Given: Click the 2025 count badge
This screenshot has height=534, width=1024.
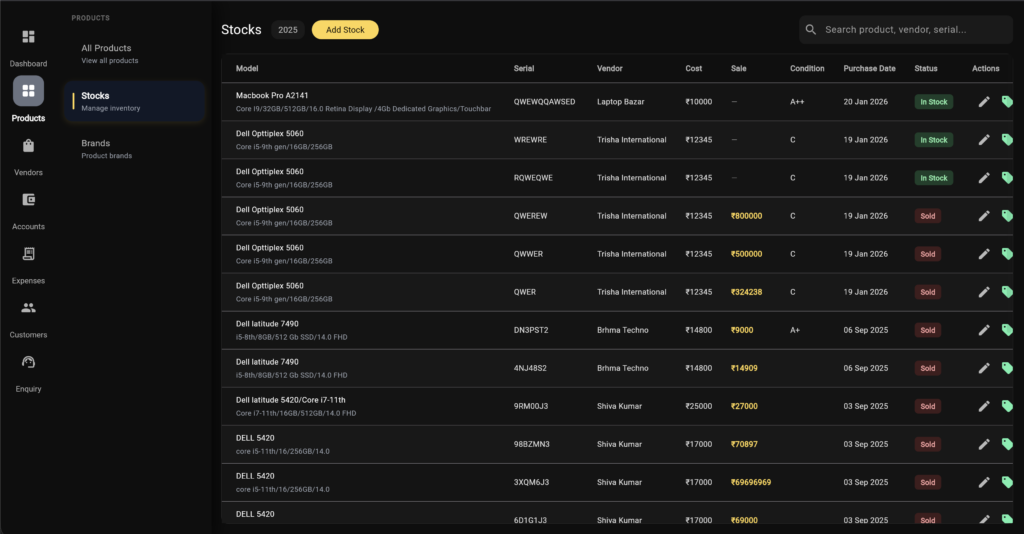Looking at the screenshot, I should (x=288, y=30).
